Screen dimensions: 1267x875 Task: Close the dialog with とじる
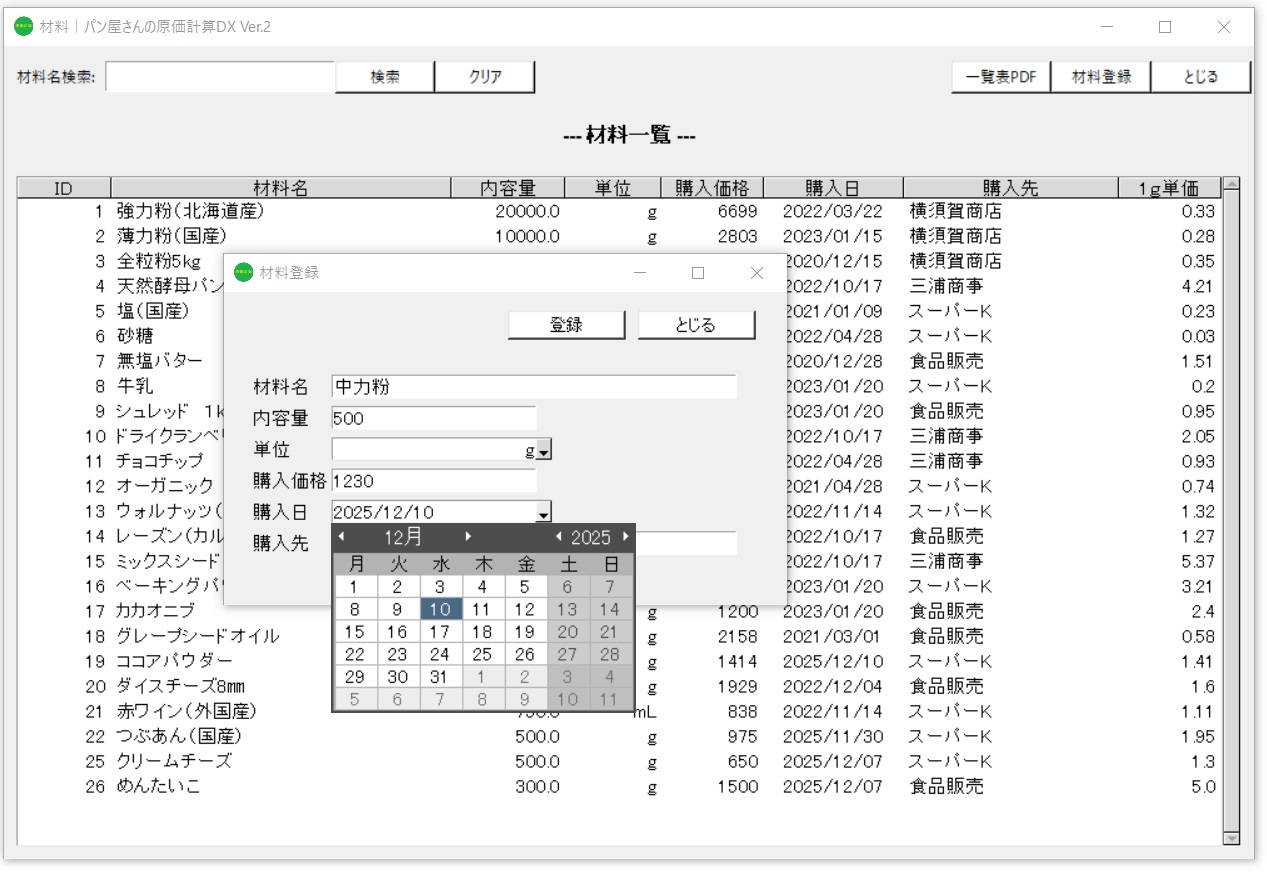tap(696, 324)
